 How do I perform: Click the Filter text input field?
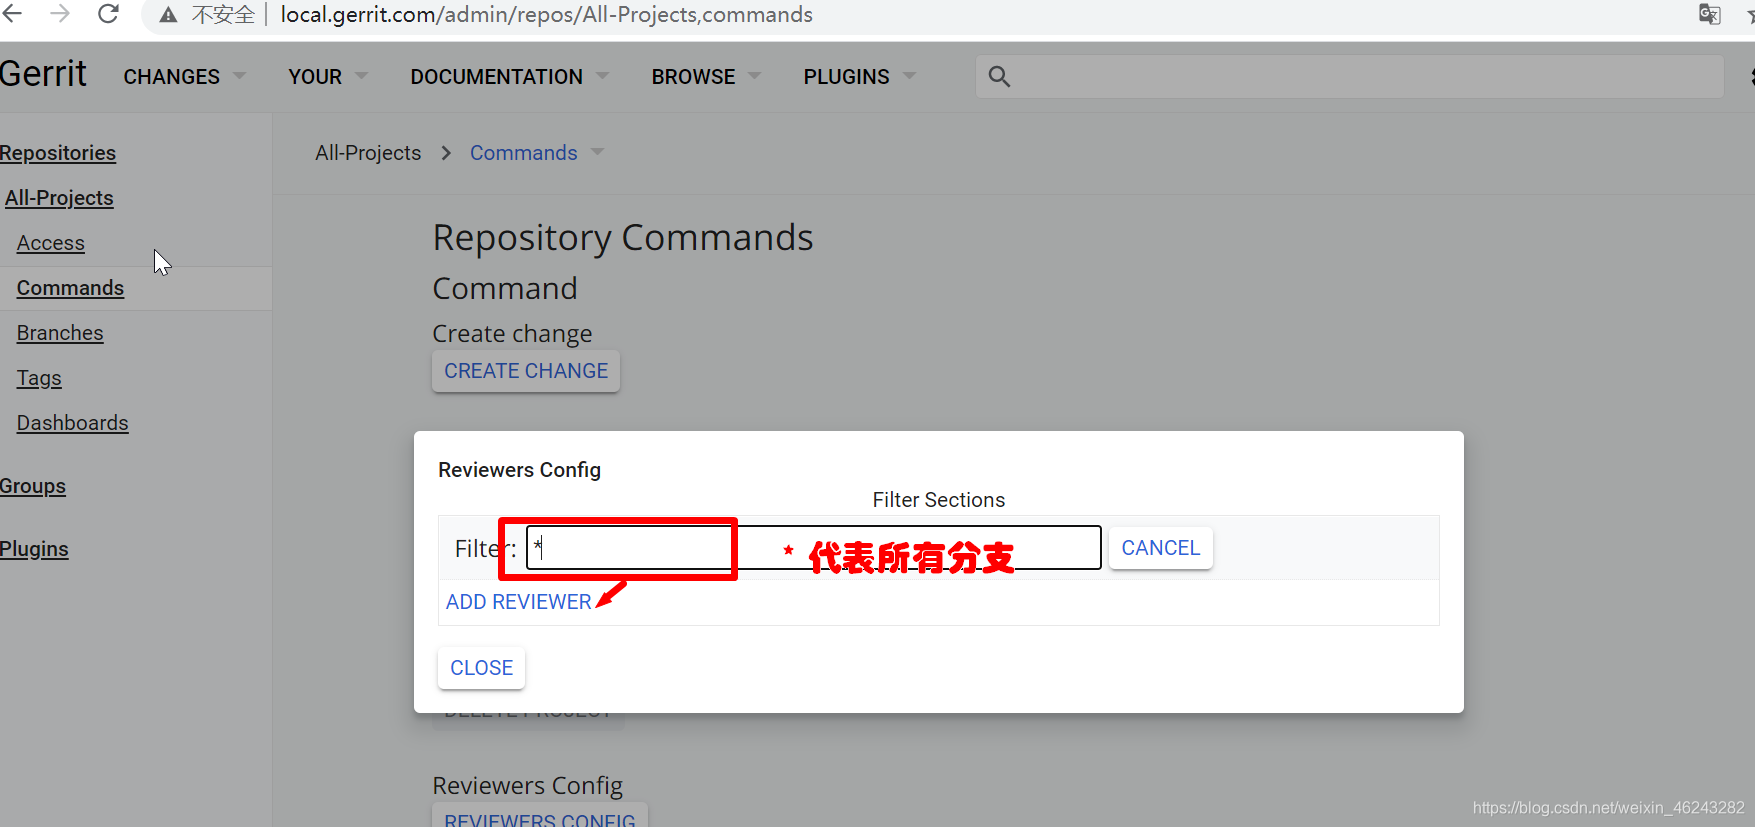click(814, 548)
